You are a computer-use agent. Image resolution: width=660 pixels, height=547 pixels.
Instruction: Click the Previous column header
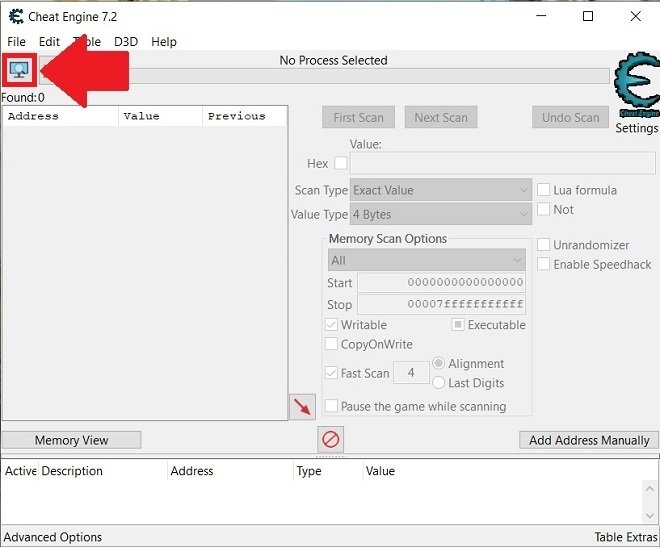245,116
